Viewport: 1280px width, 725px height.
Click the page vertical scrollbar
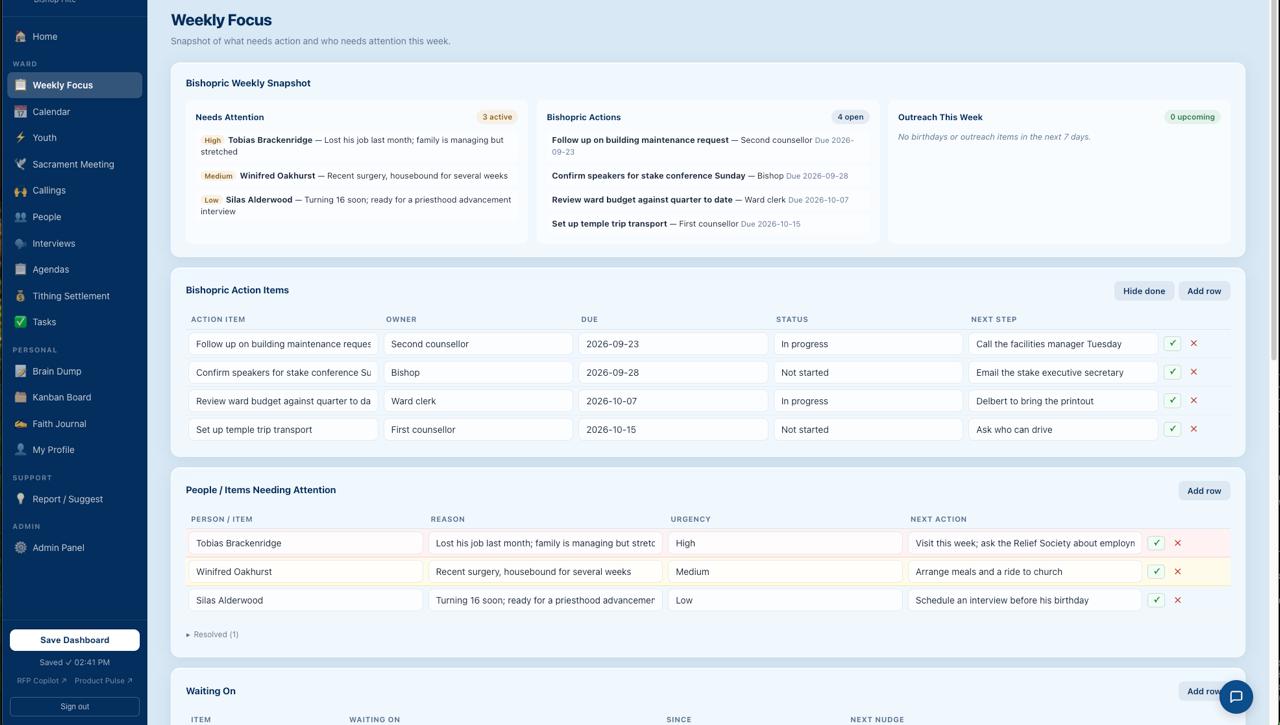pos(1274,180)
